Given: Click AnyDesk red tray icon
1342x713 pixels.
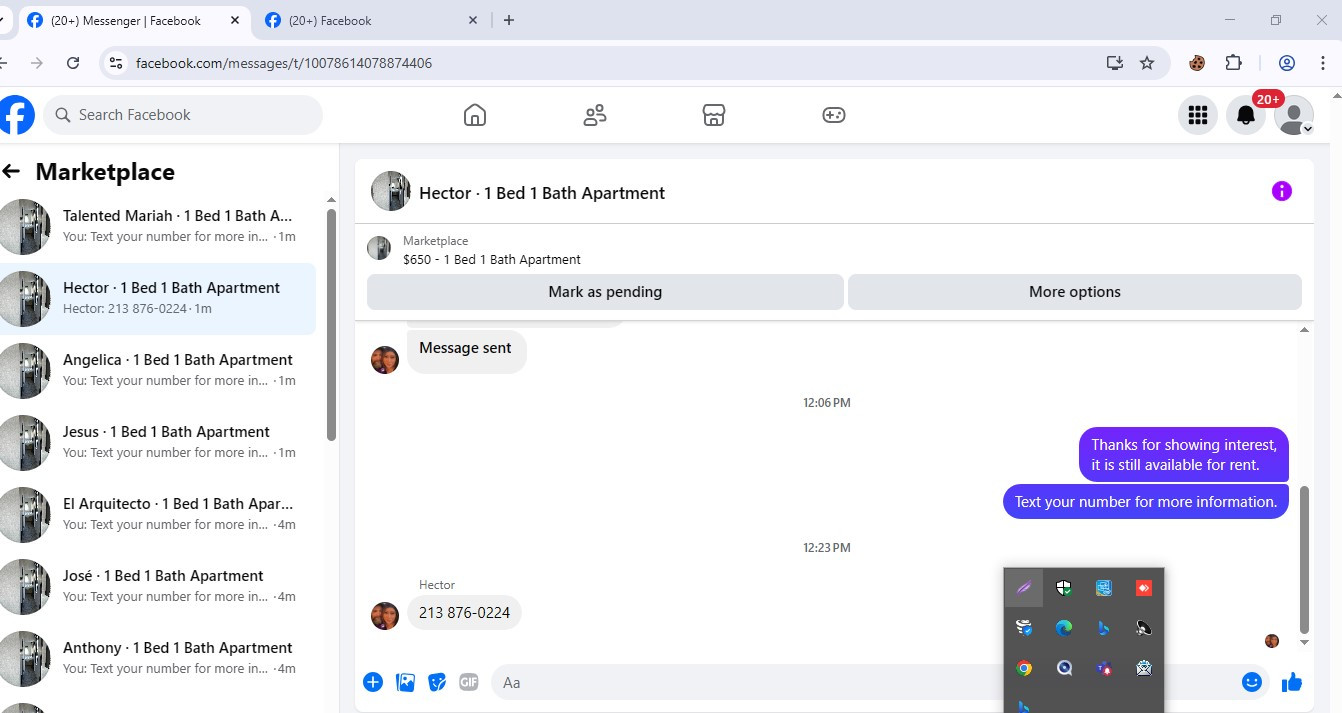Looking at the screenshot, I should 1144,588.
